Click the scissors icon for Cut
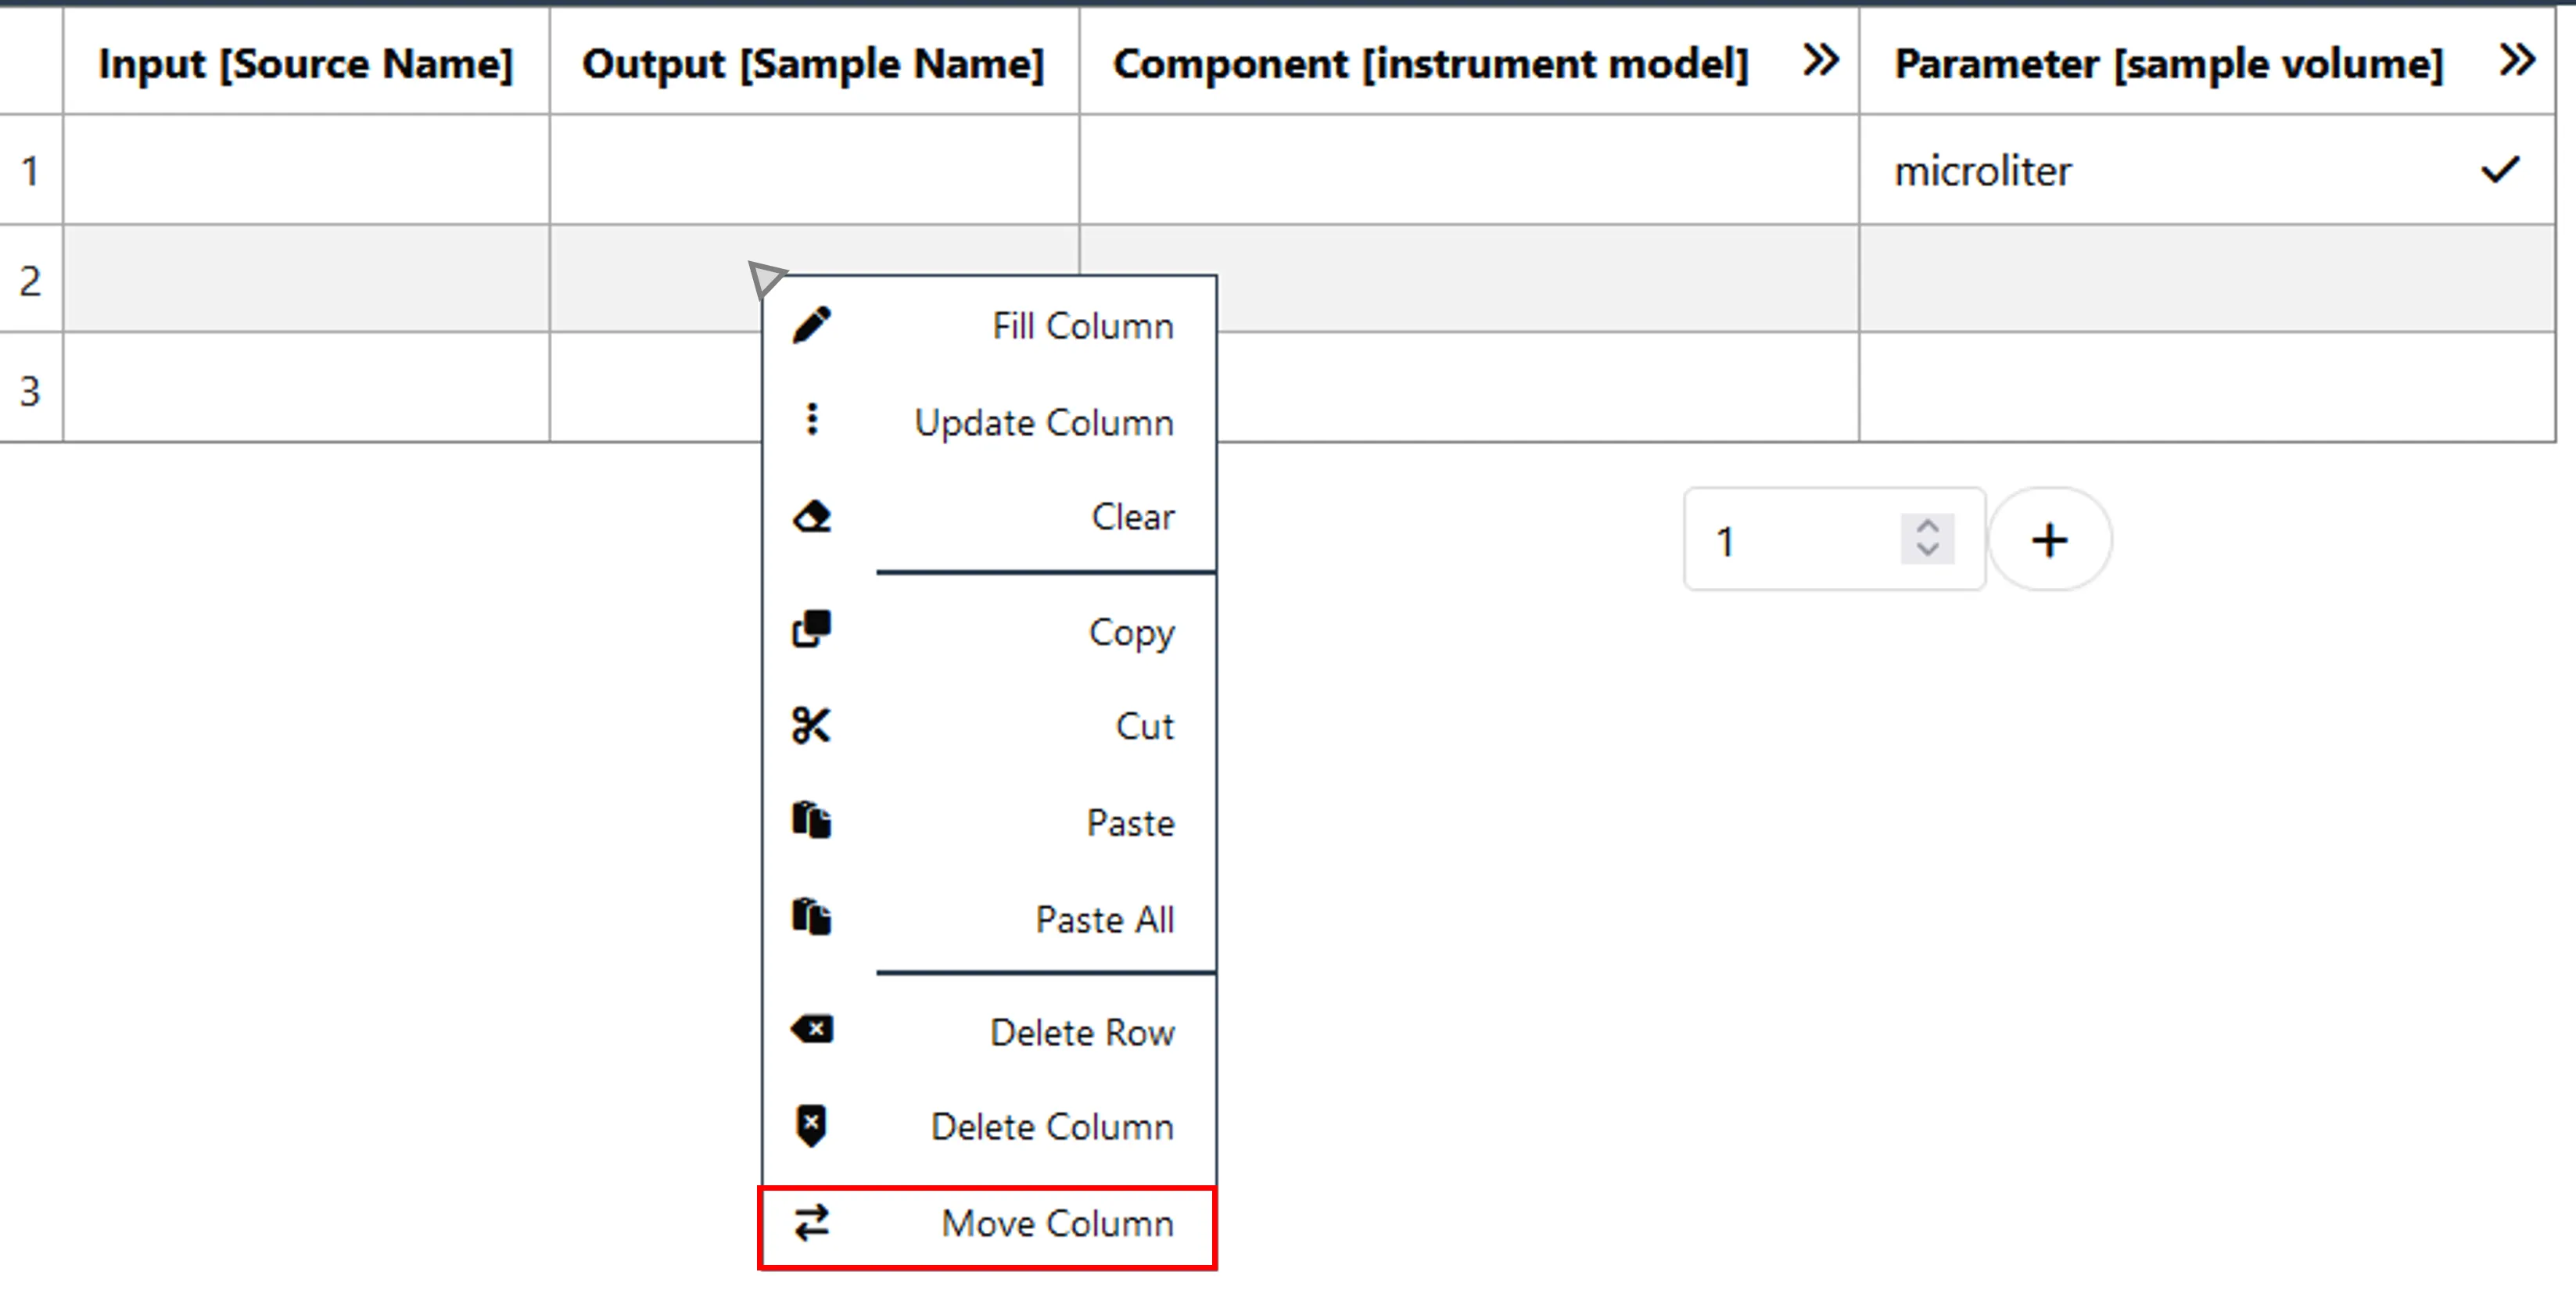Screen dimensions: 2576x1290 click(811, 725)
